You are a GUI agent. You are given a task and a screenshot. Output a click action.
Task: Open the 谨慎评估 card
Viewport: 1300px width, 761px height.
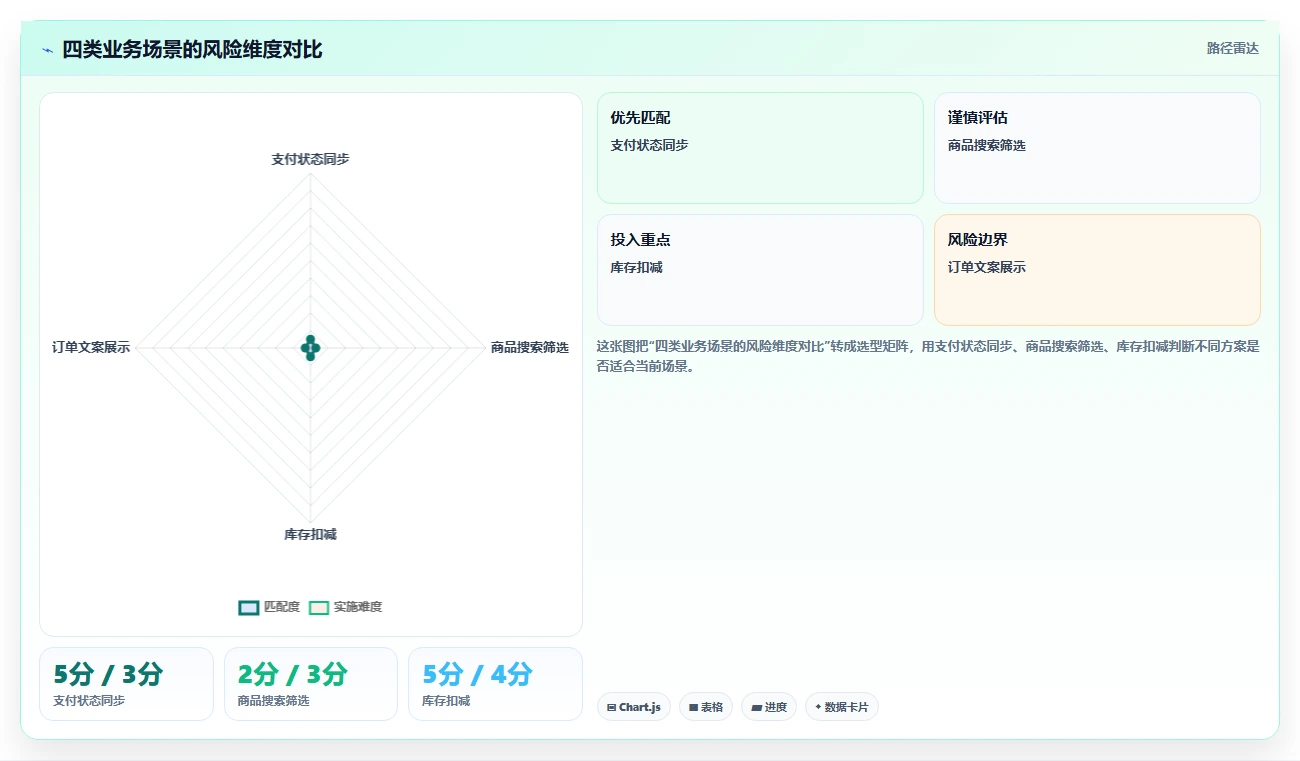pos(1097,148)
